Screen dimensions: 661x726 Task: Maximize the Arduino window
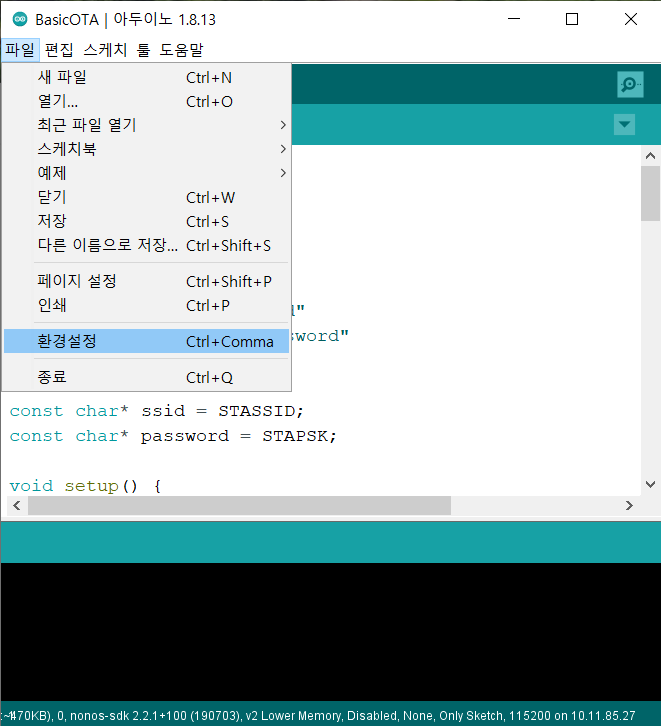click(572, 19)
